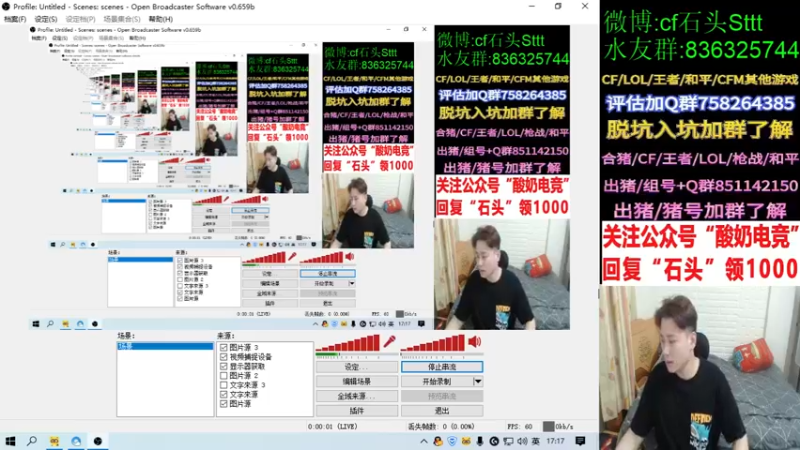This screenshot has width=800, height=450.
Task: Click the 退出 exit button
Action: (x=442, y=411)
